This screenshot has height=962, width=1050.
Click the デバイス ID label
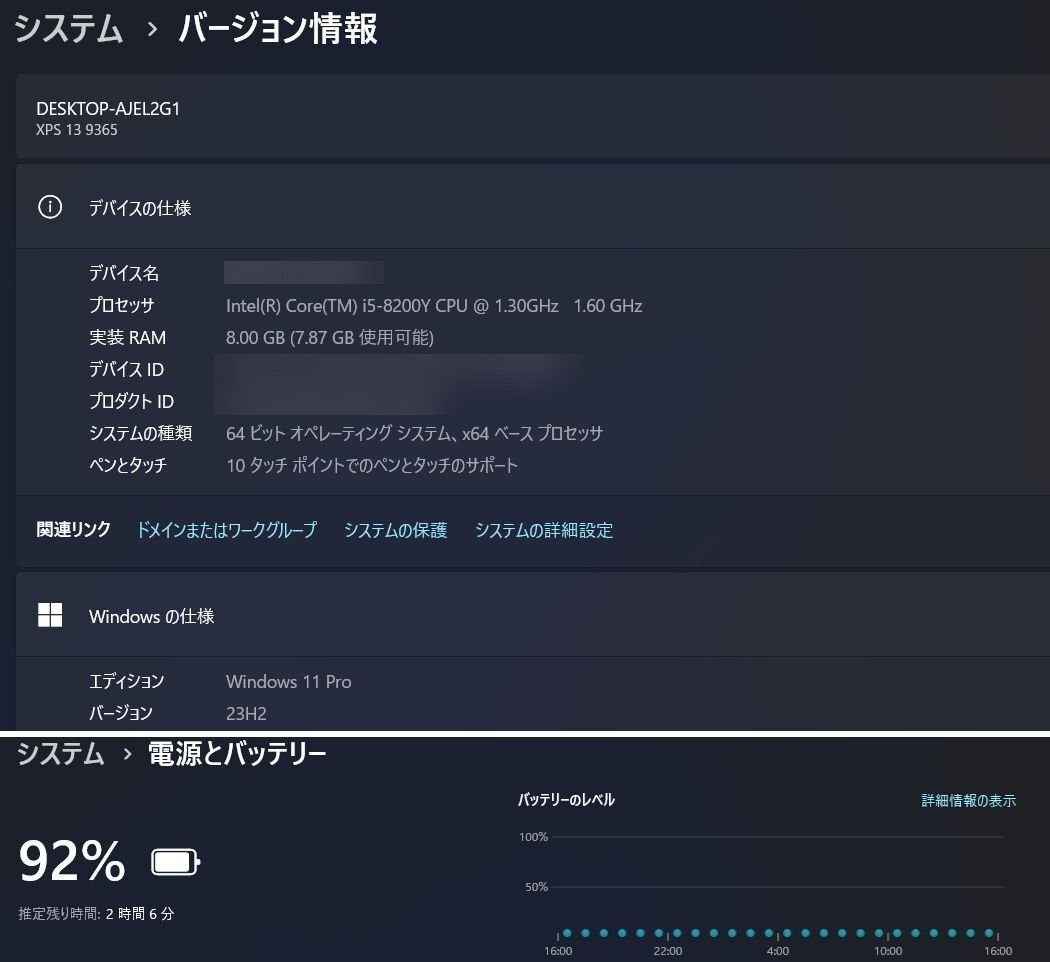coord(127,370)
